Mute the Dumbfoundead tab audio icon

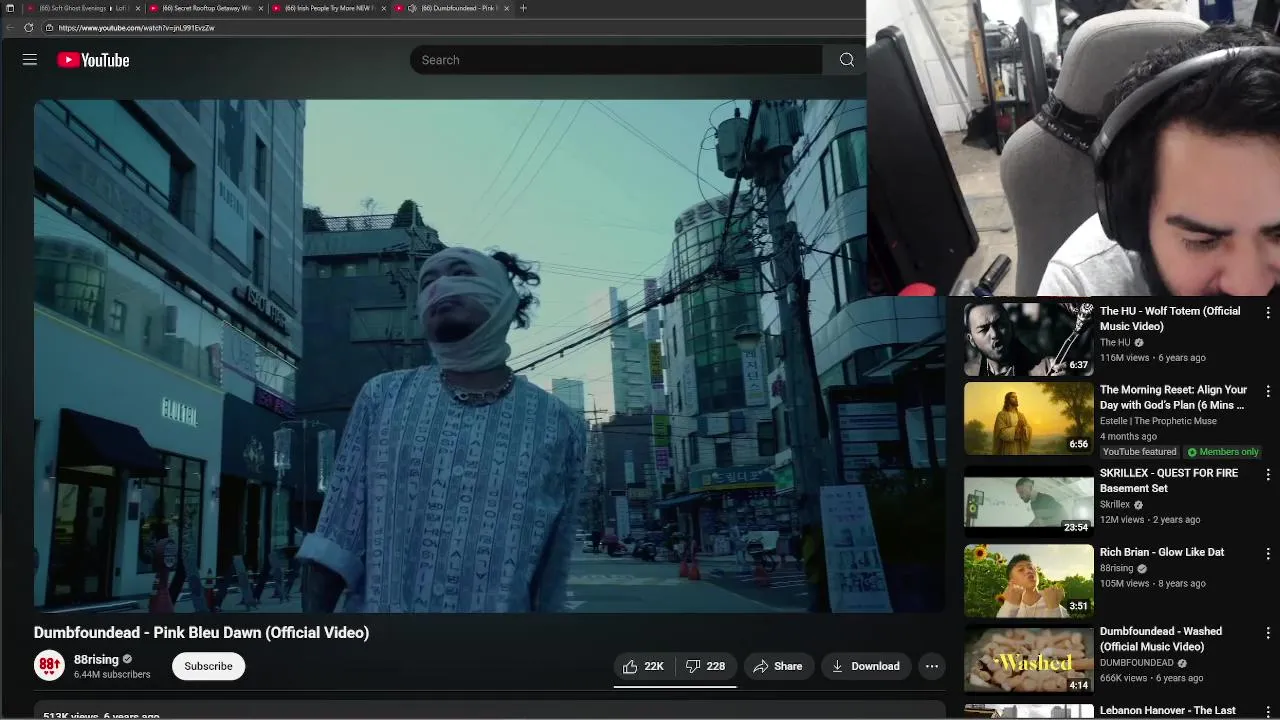[412, 8]
